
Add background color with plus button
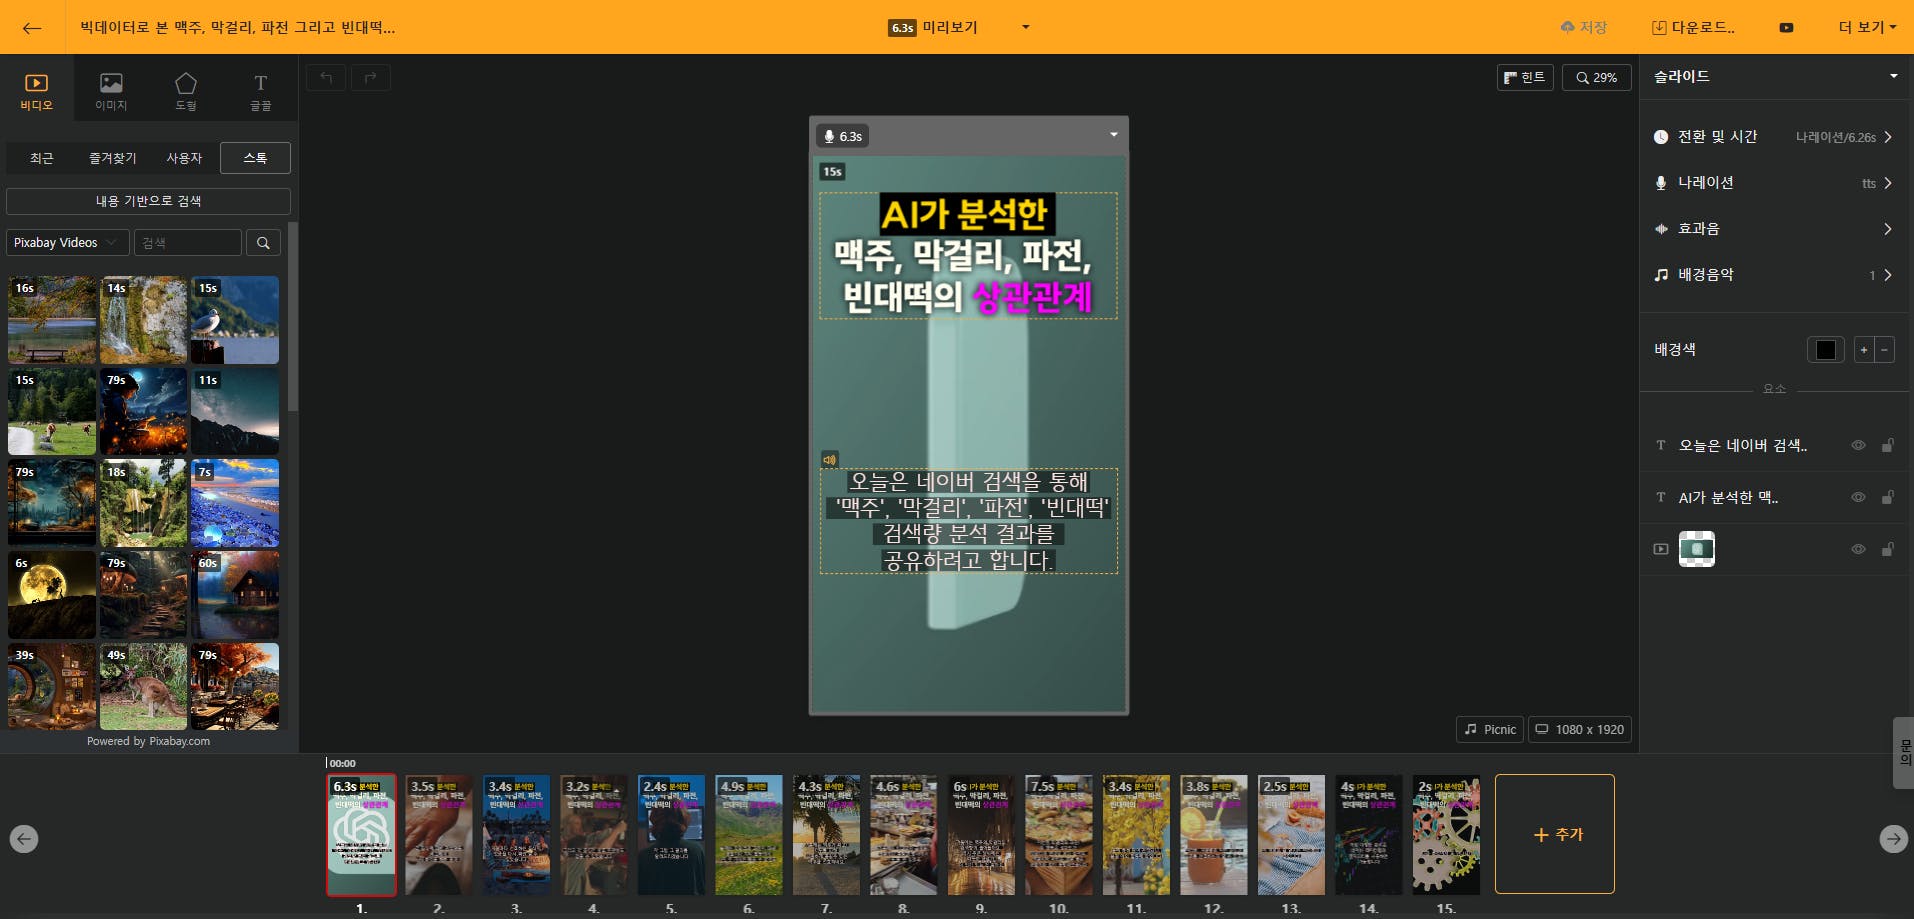pos(1863,350)
